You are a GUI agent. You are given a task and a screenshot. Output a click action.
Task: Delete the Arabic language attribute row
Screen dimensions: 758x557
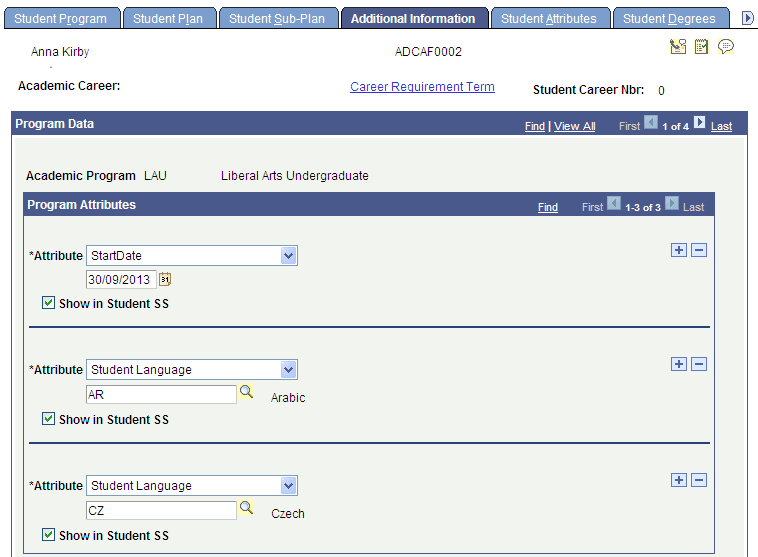point(699,364)
